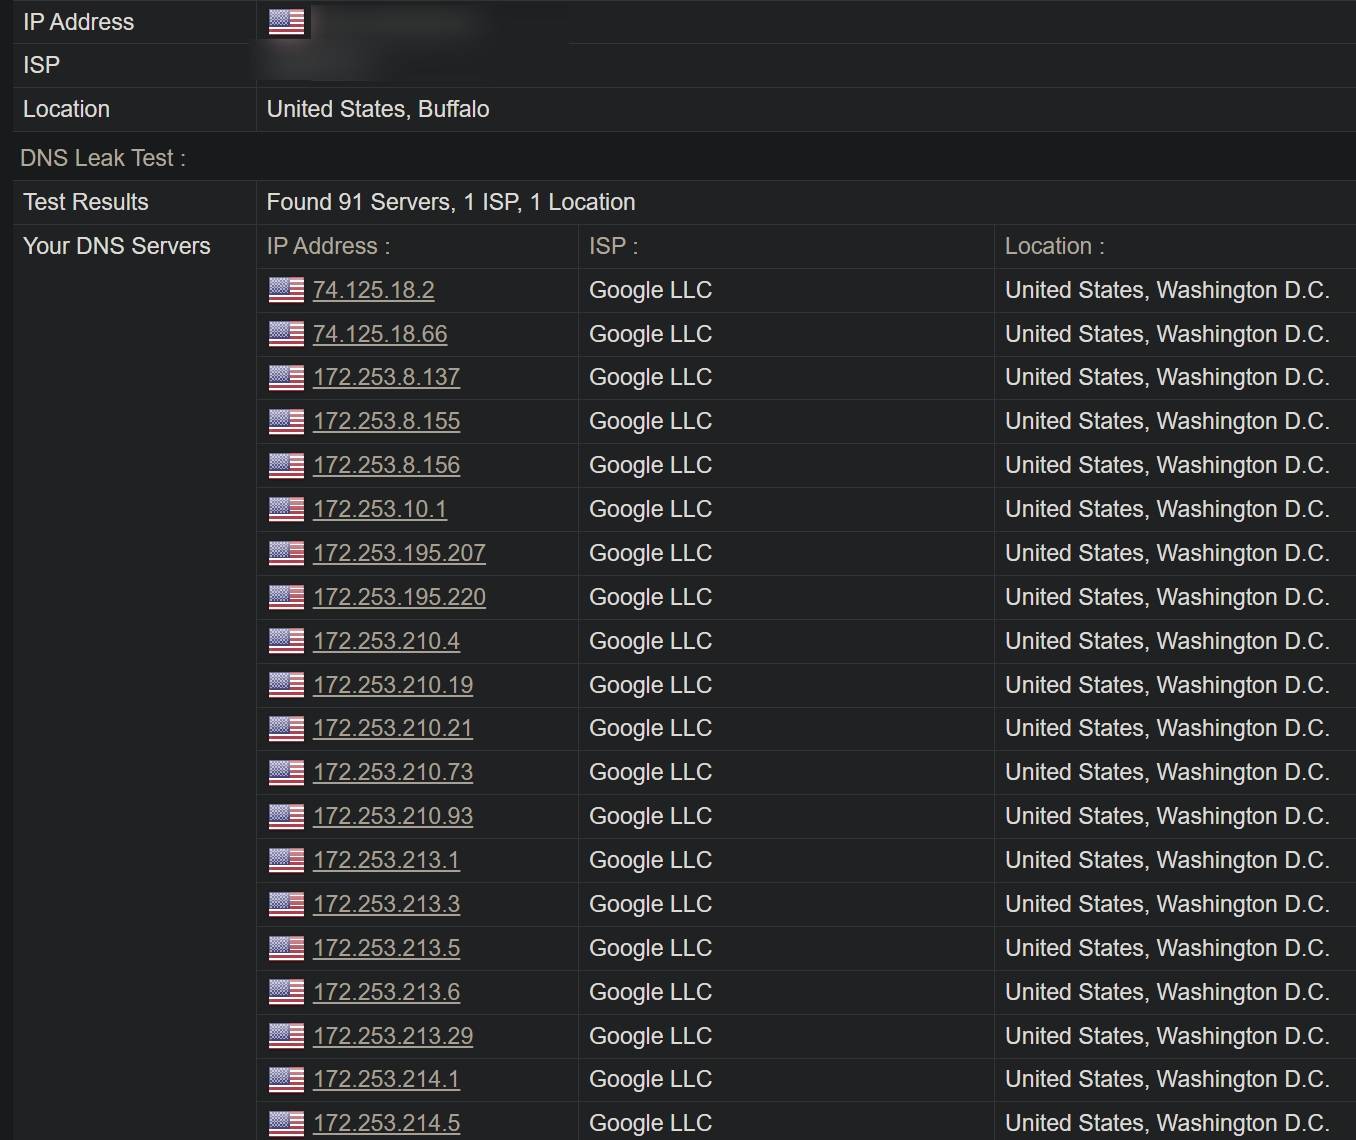Click the US flag next to 172.253.213.5
The height and width of the screenshot is (1140, 1356).
[286, 948]
